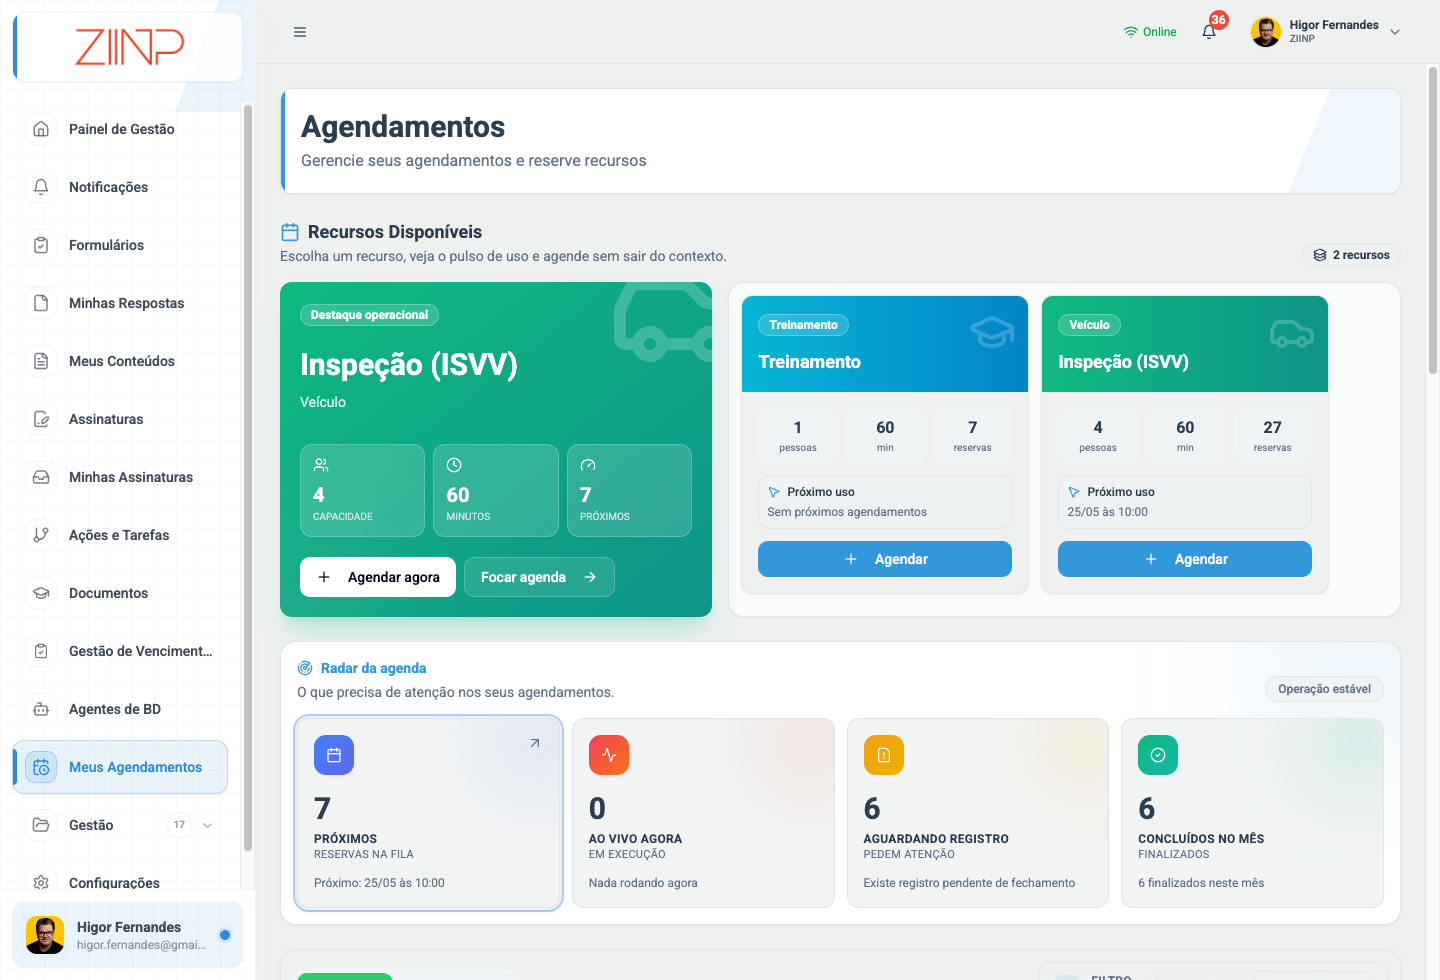This screenshot has height=980, width=1440.
Task: Click the sidebar vertical scrollbar
Action: pos(247,477)
